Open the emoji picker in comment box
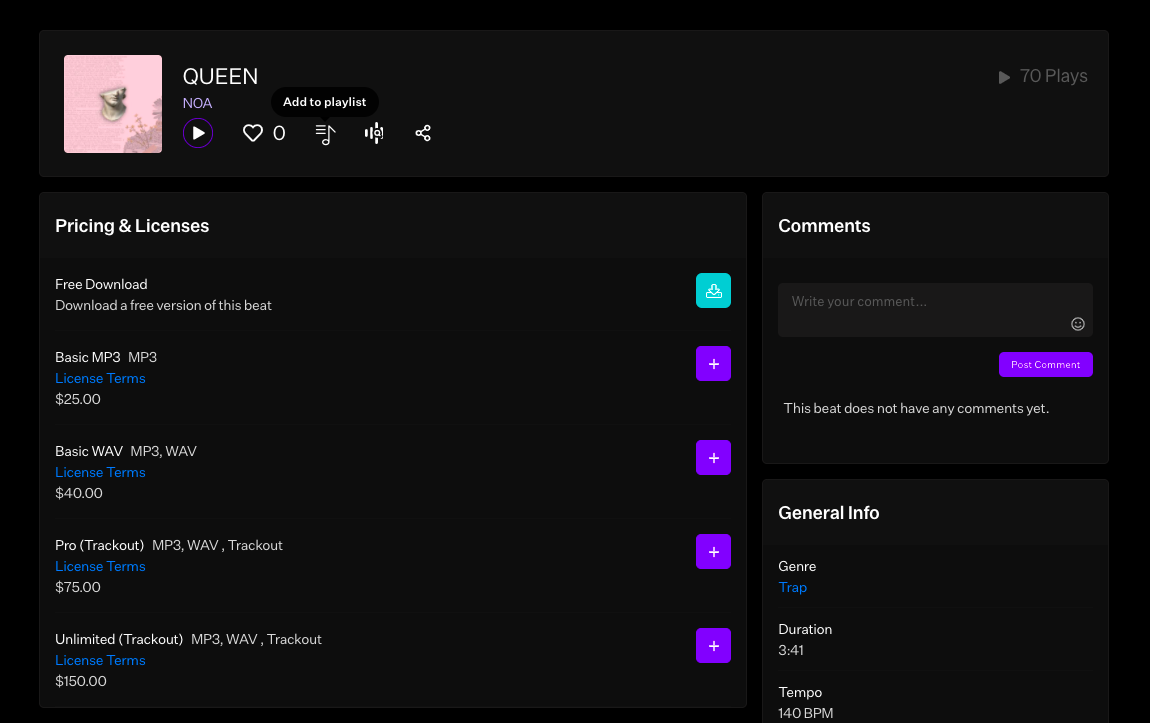Screen dimensions: 1150x723 click(1077, 324)
